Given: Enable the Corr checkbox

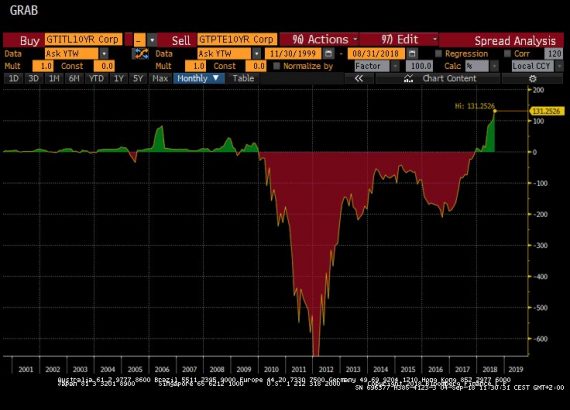Looking at the screenshot, I should click(x=507, y=53).
